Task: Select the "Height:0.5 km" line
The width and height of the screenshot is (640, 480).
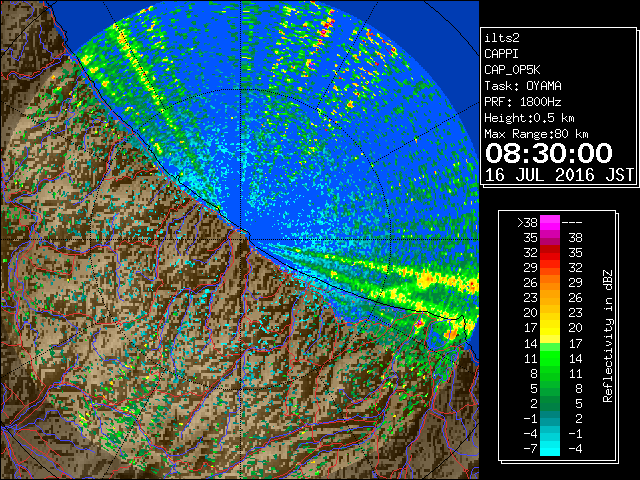Action: (529, 118)
